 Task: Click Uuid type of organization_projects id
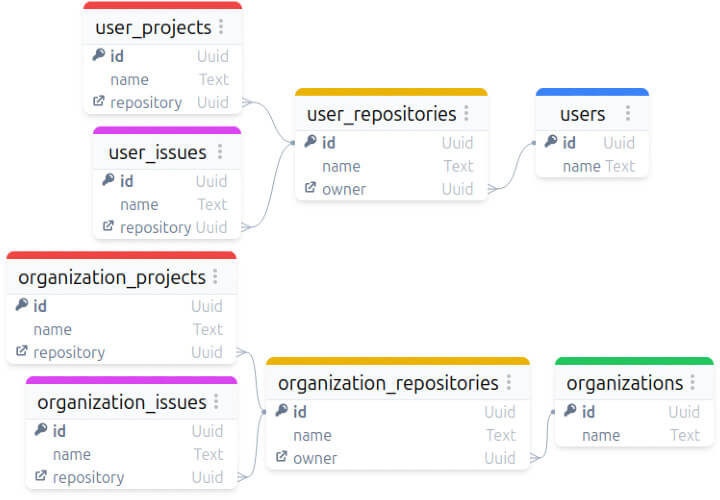[x=207, y=306]
